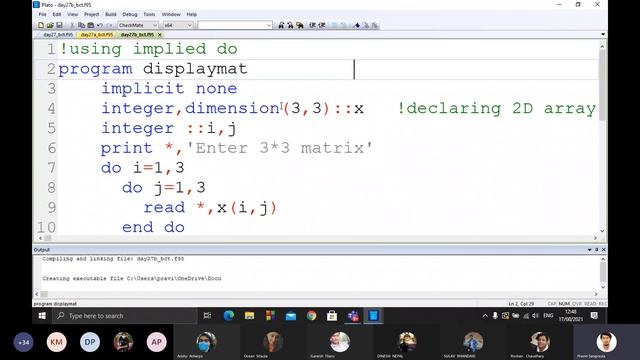Close the Output panel
This screenshot has width=640, height=360.
pos(604,249)
